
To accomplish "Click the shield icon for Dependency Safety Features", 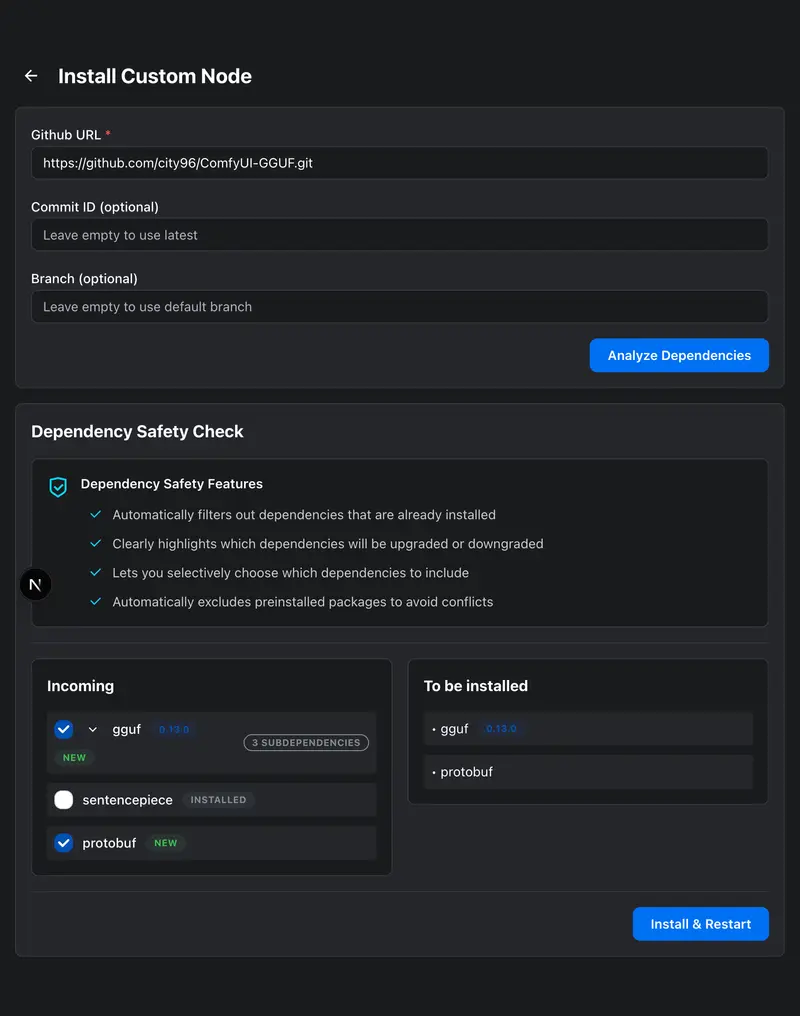I will pos(58,487).
